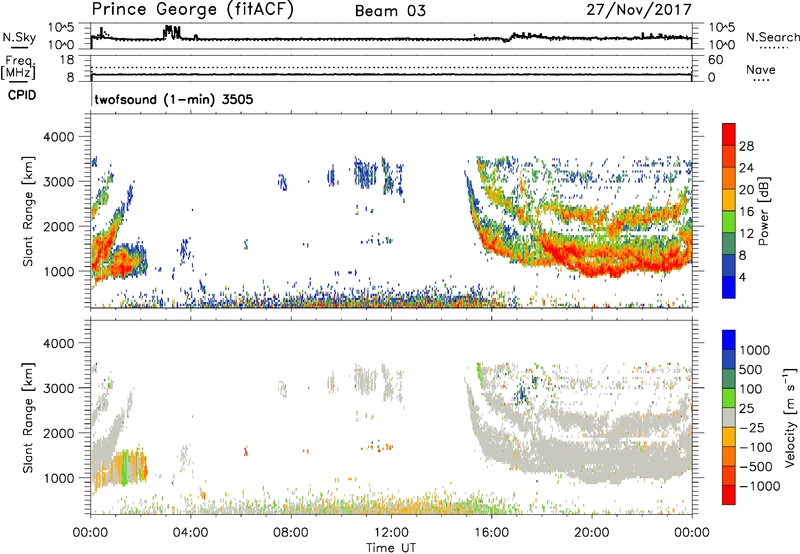Screen dimensions: 800x554
Task: Click the '08:00' time tick label
Action: coord(291,533)
